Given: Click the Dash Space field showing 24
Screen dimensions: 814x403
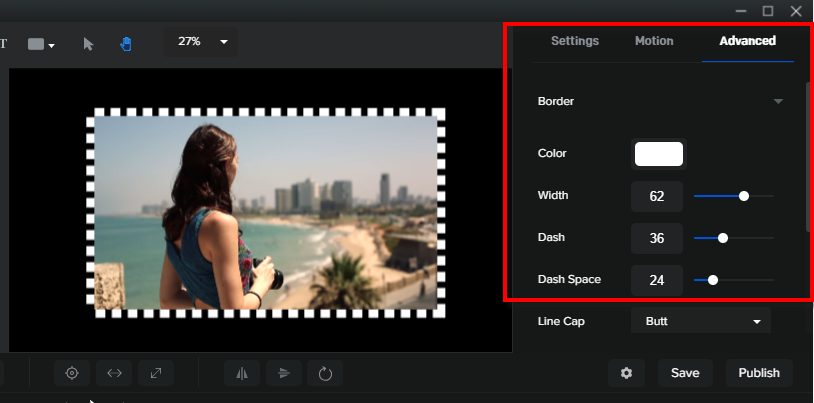Looking at the screenshot, I should [x=657, y=280].
